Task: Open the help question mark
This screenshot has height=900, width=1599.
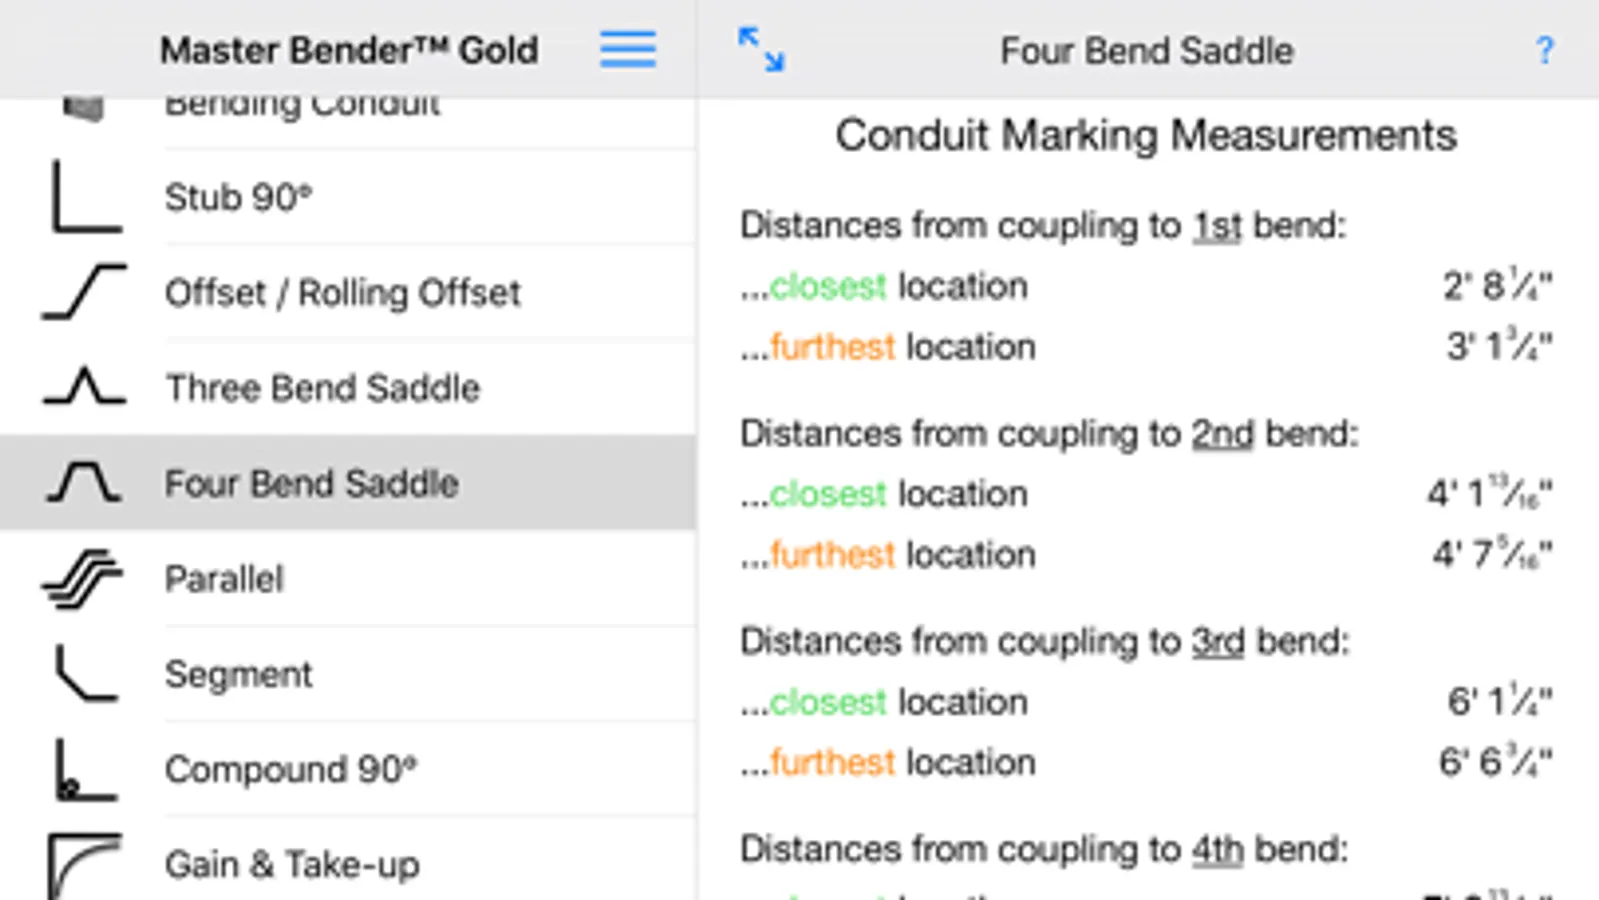Action: pyautogui.click(x=1544, y=50)
